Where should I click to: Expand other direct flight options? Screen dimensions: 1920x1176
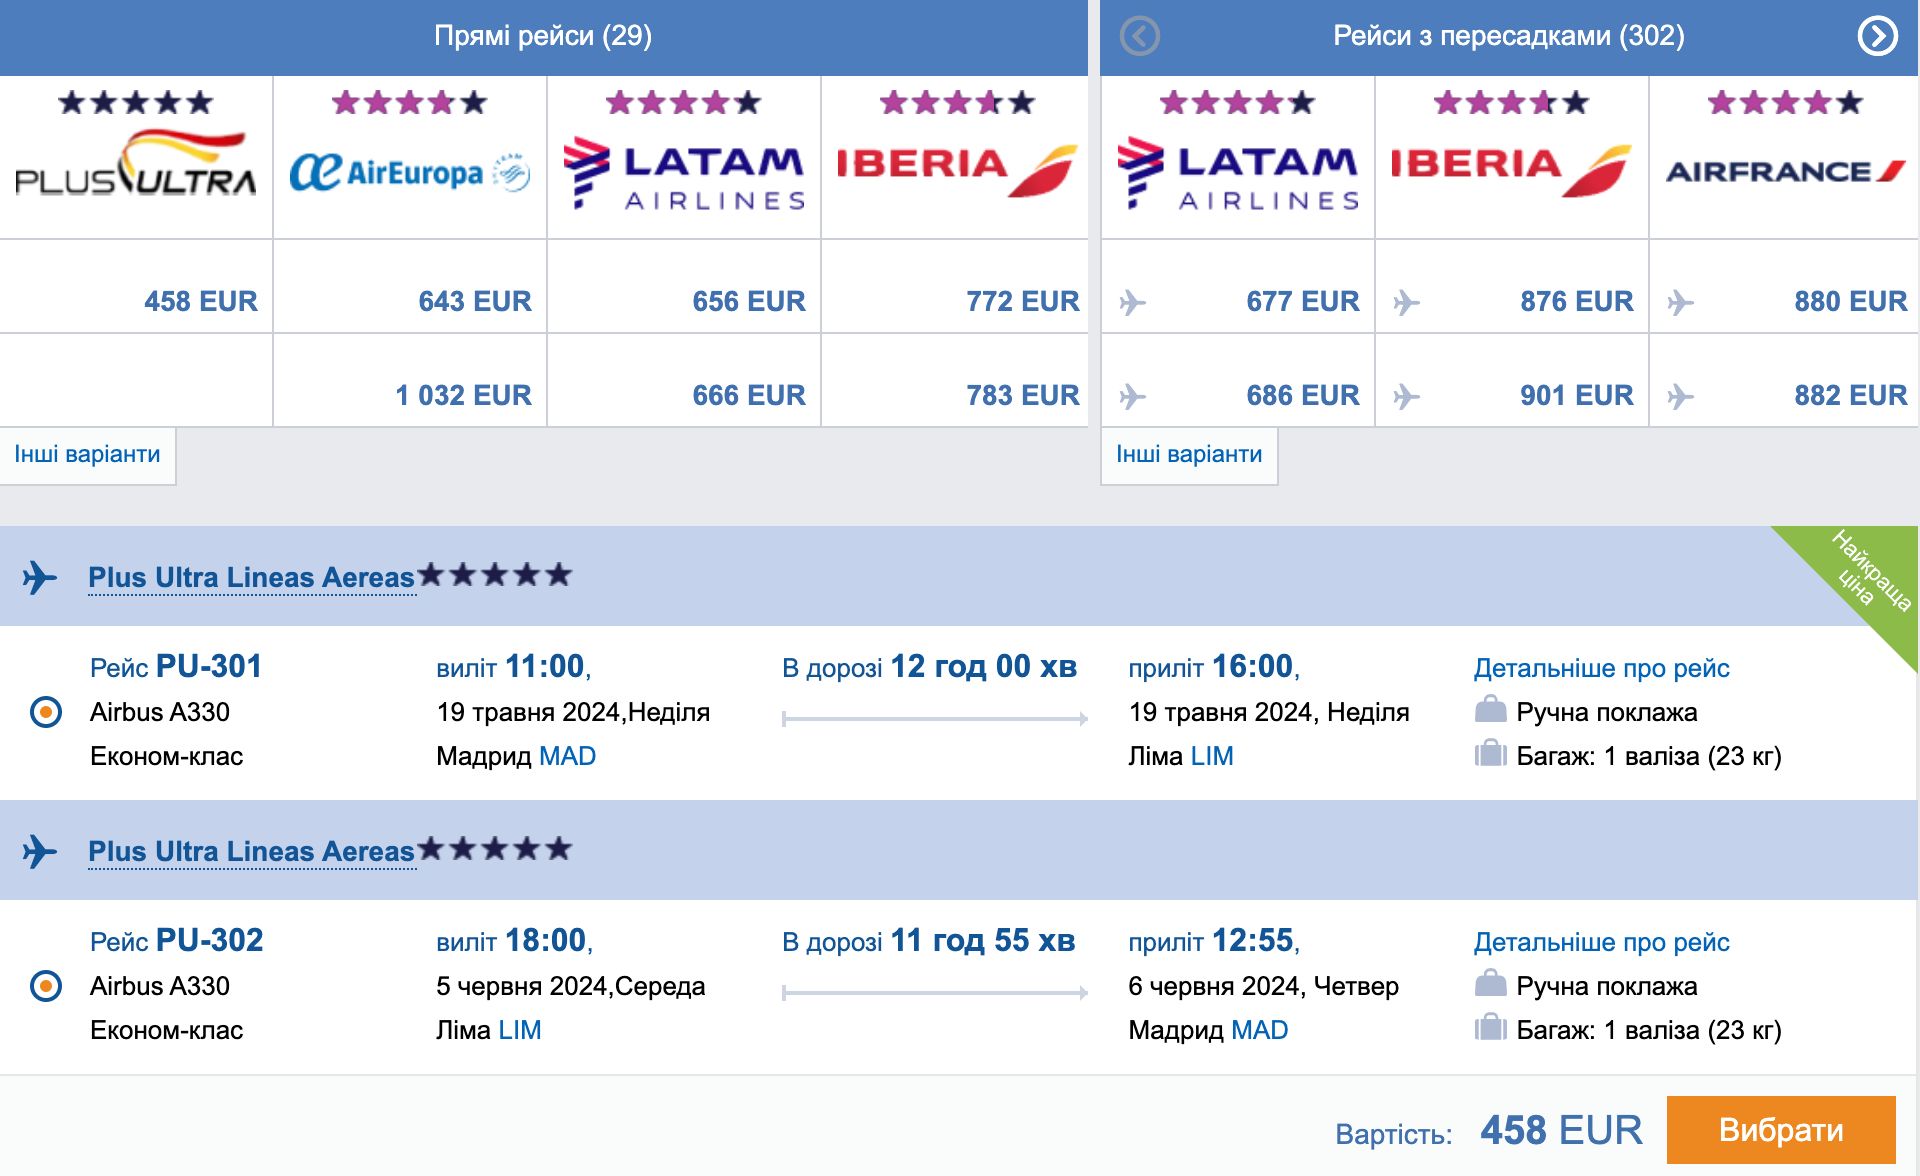[87, 455]
